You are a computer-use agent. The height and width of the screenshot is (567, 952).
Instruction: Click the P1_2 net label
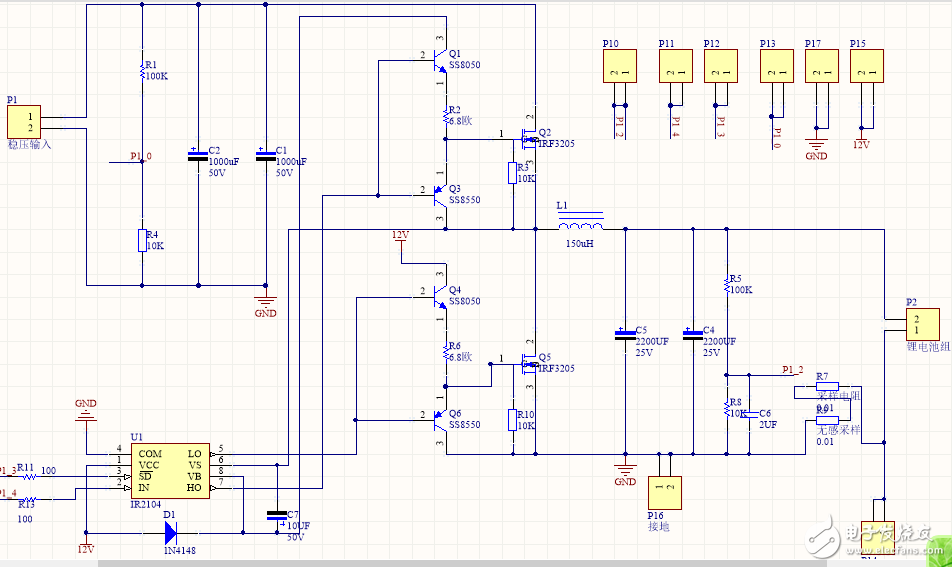[x=793, y=369]
